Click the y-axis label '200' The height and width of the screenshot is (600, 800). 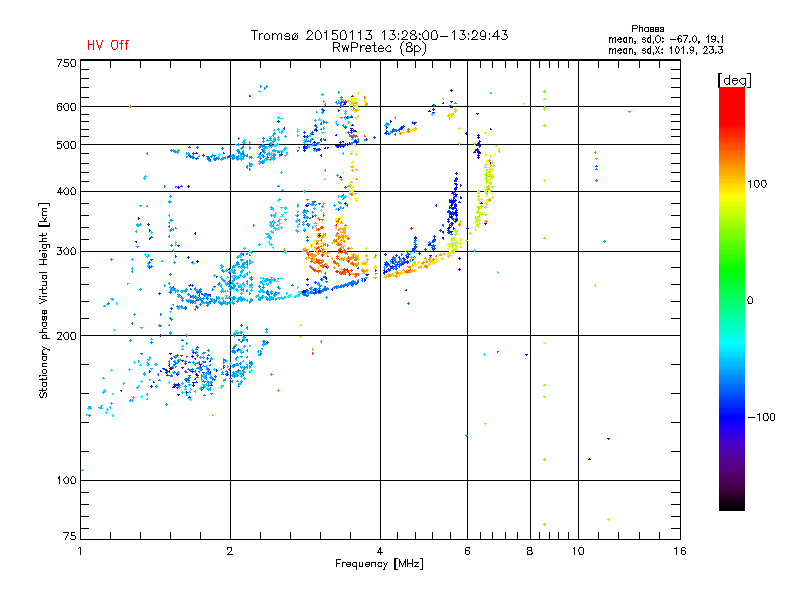(66, 336)
